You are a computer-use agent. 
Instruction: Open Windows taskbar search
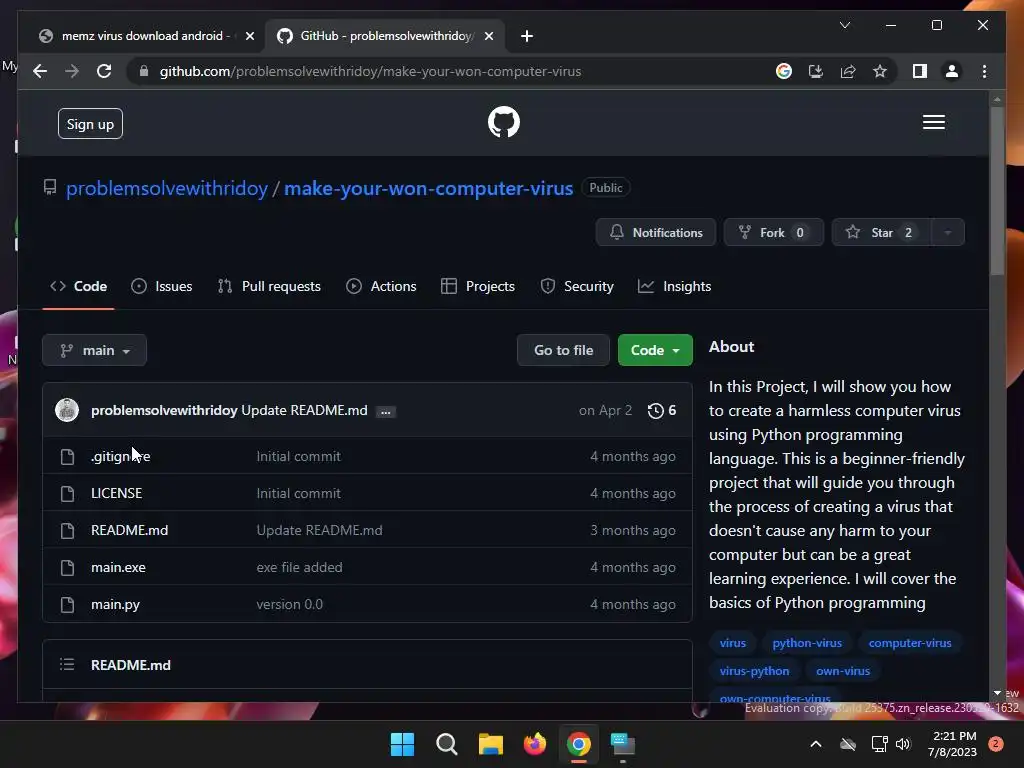click(x=447, y=744)
